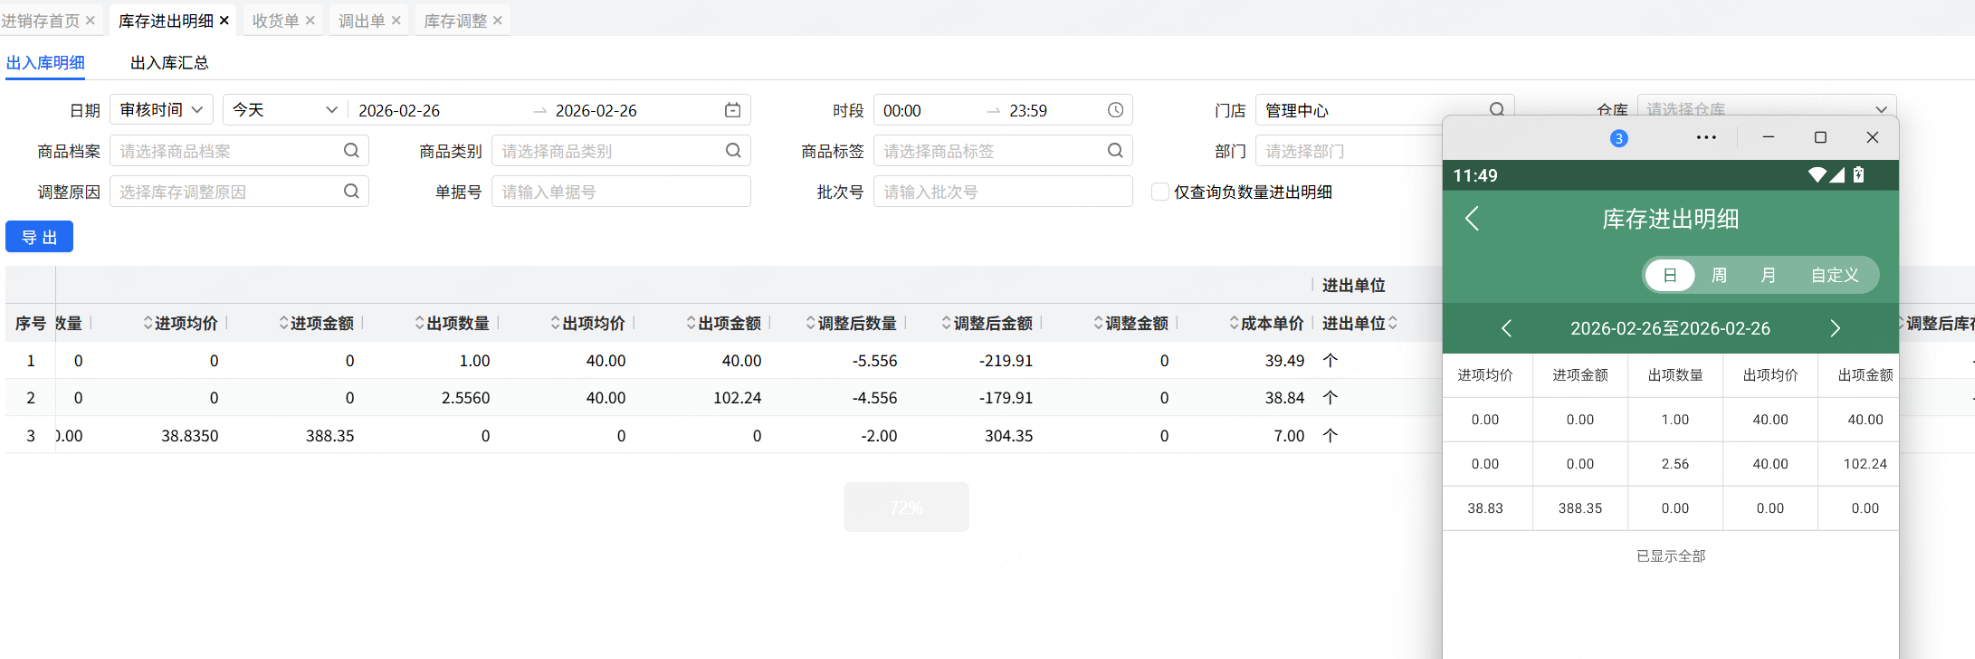
Task: Sort by 出项金额 column
Action: (692, 323)
